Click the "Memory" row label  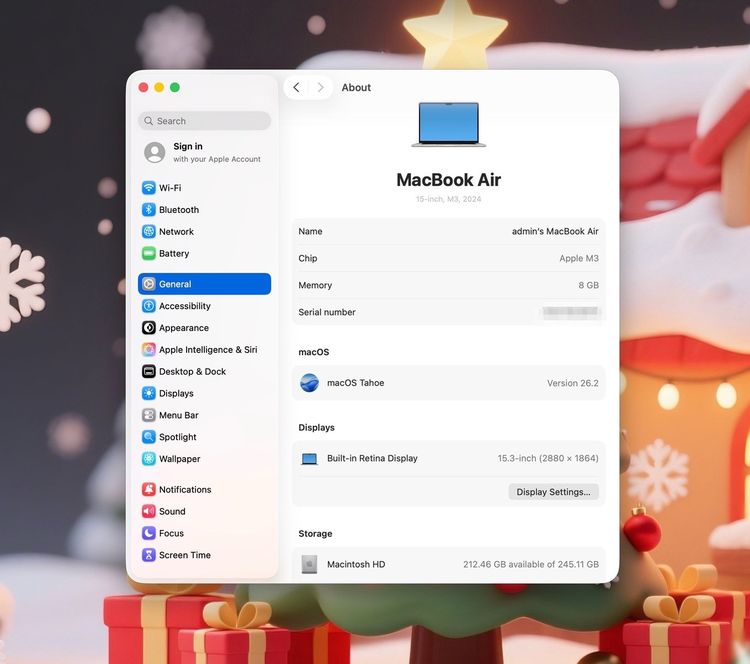click(x=315, y=285)
